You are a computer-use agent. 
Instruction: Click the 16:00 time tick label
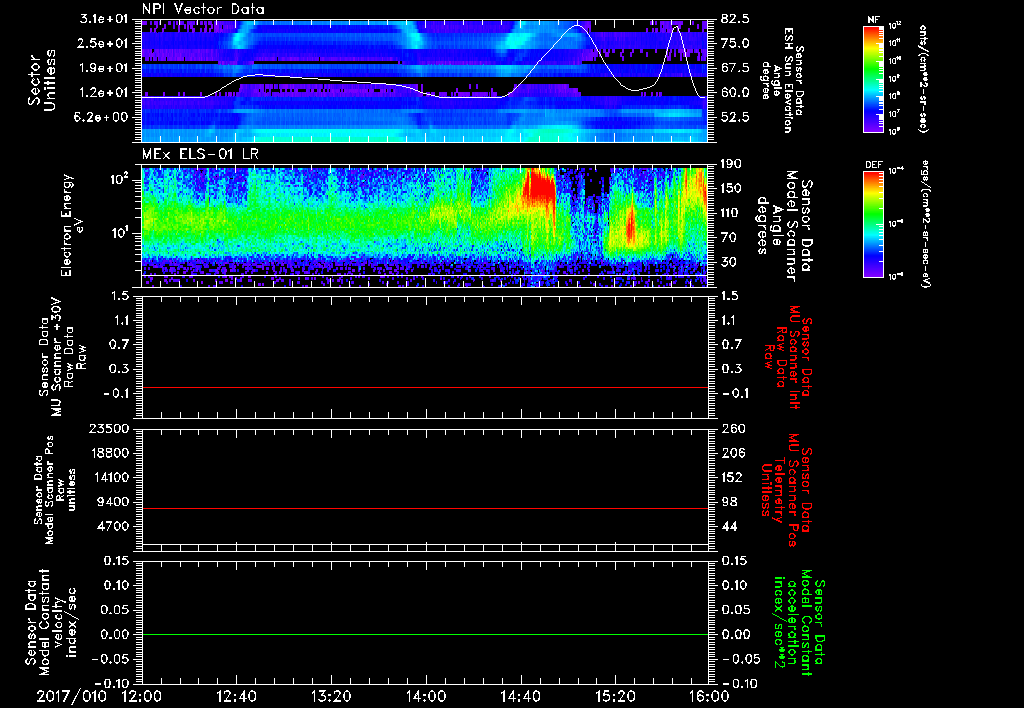[709, 696]
